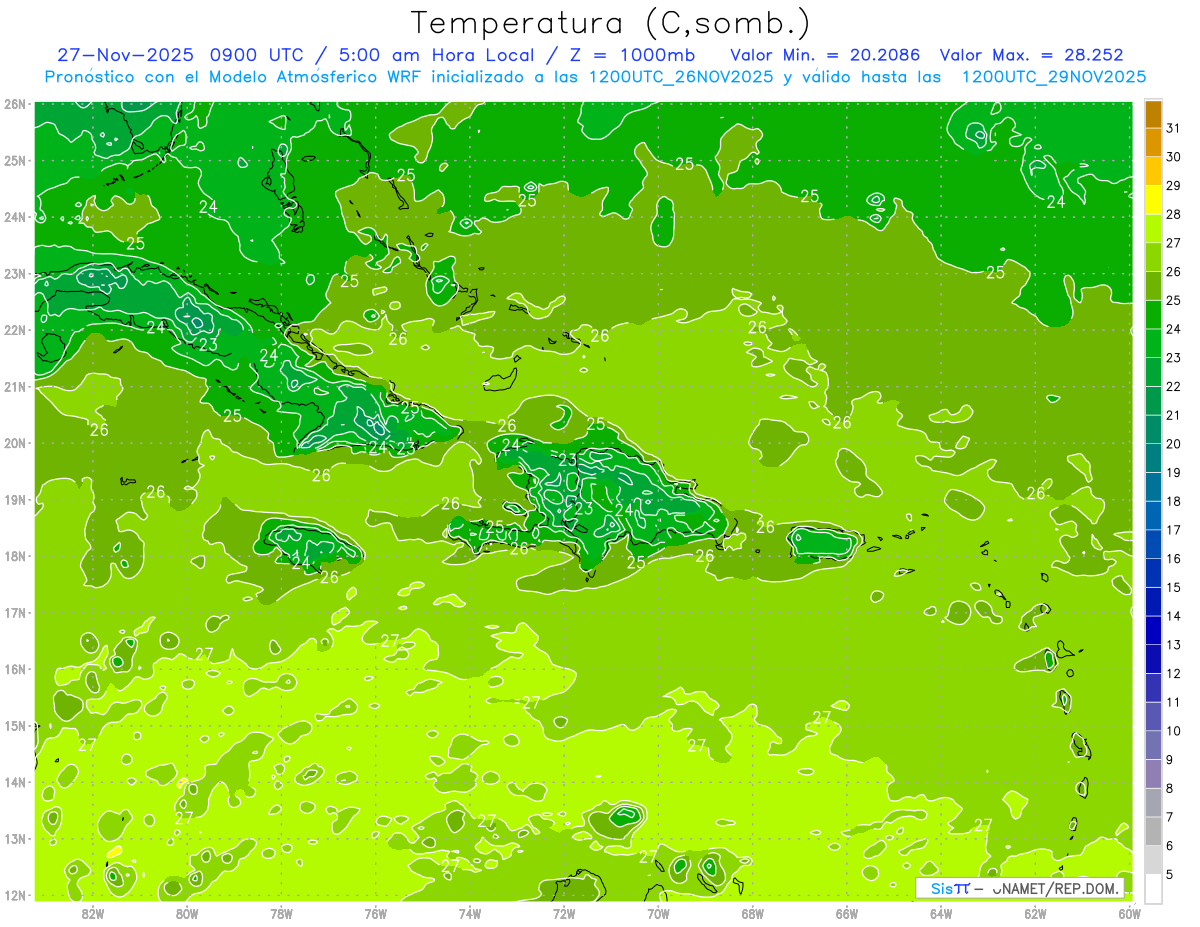Click the '23N' latitude axis label

[14, 273]
